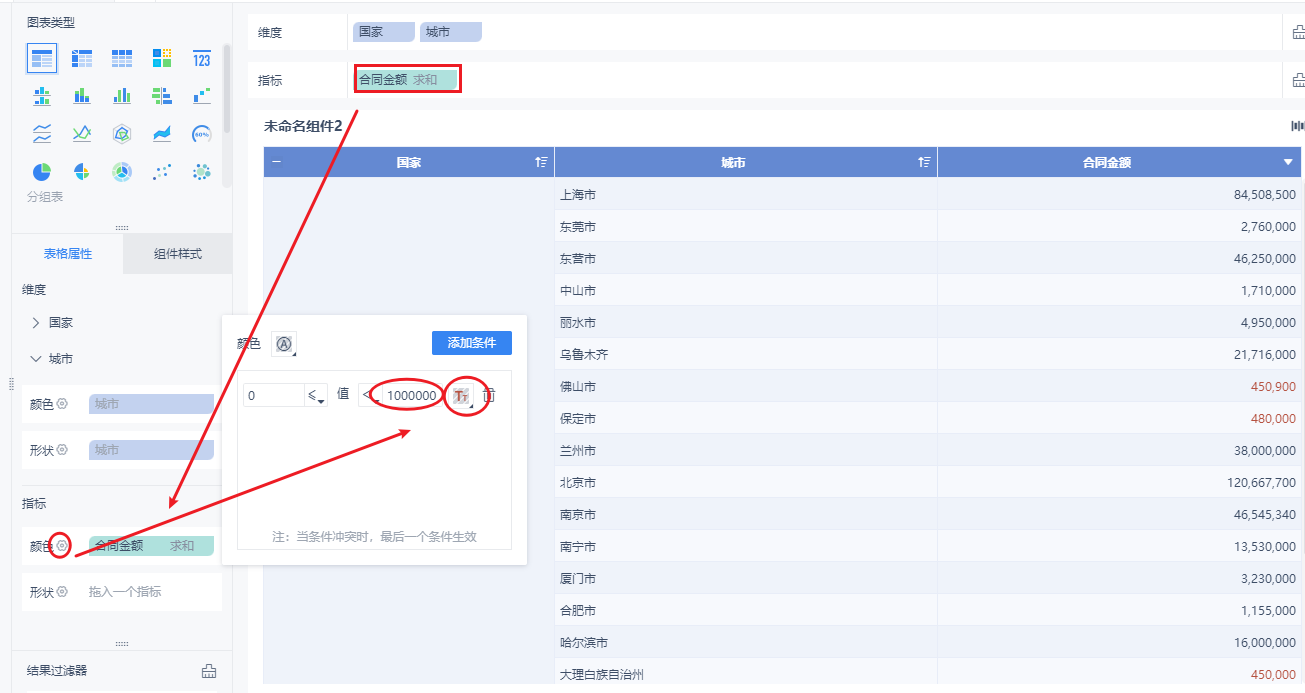Open 形状 gear for 城市 dimension

pyautogui.click(x=62, y=450)
